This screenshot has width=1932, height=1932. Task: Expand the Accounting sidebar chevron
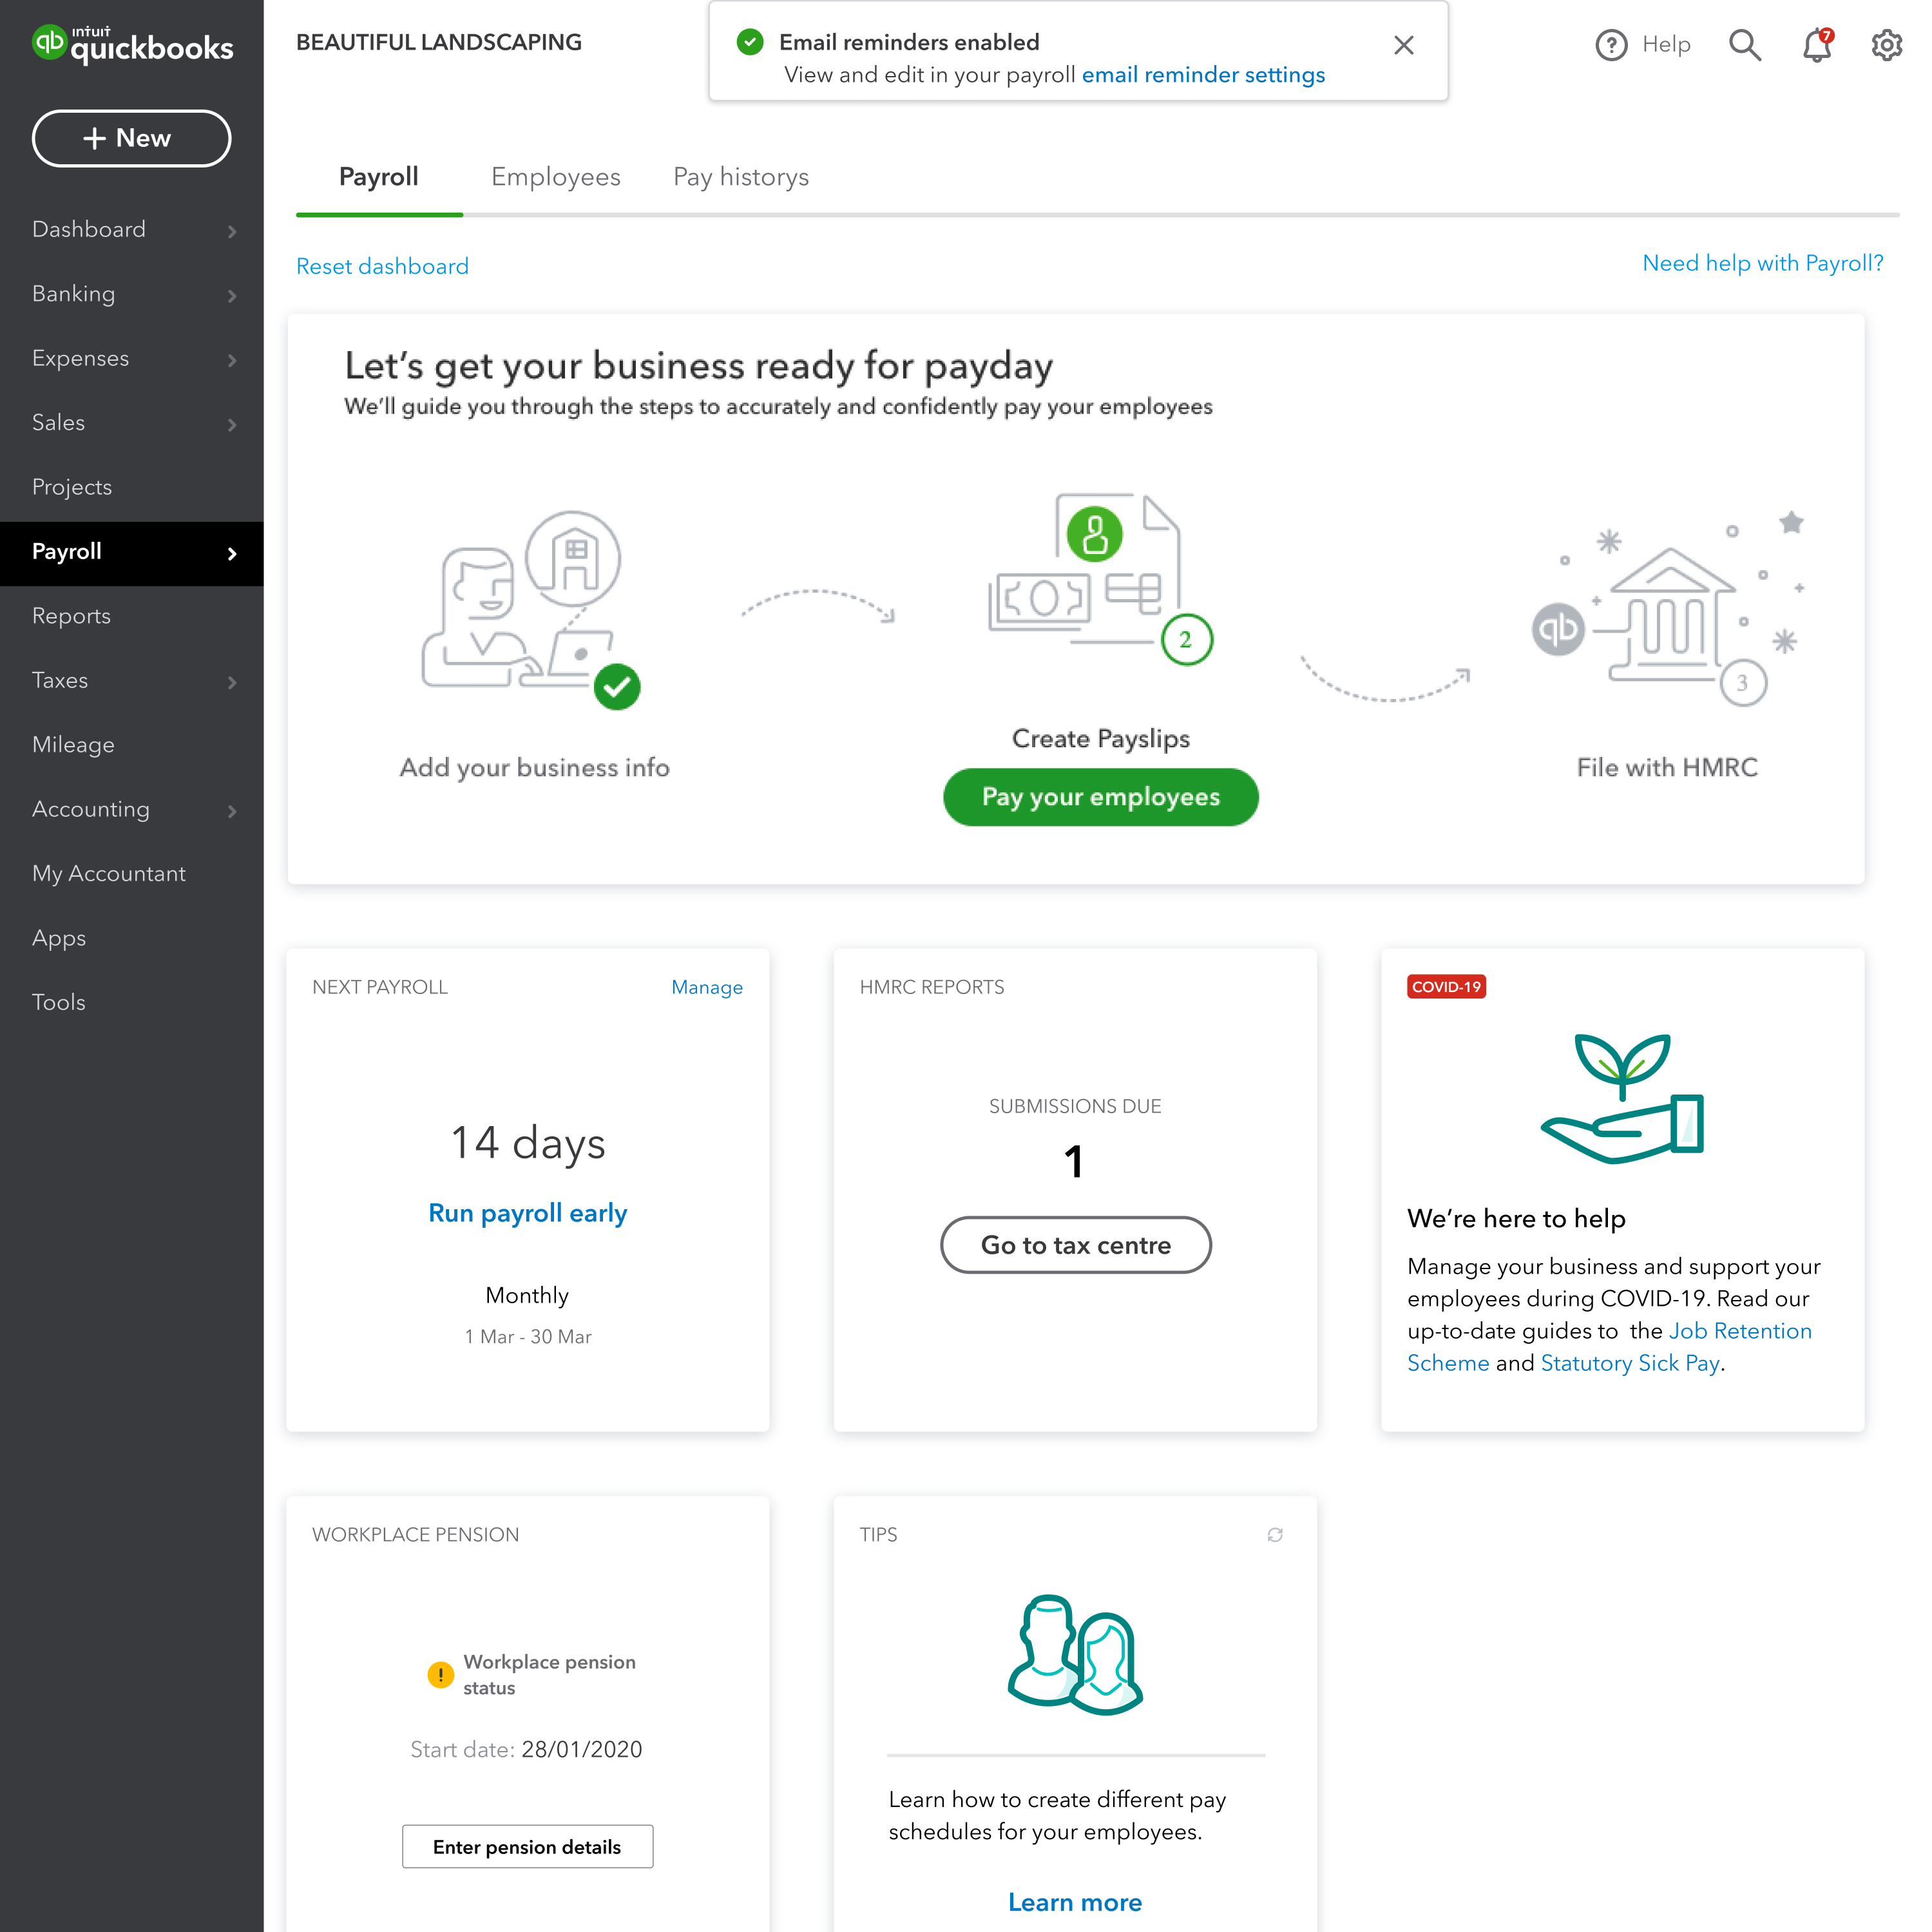pos(232,811)
